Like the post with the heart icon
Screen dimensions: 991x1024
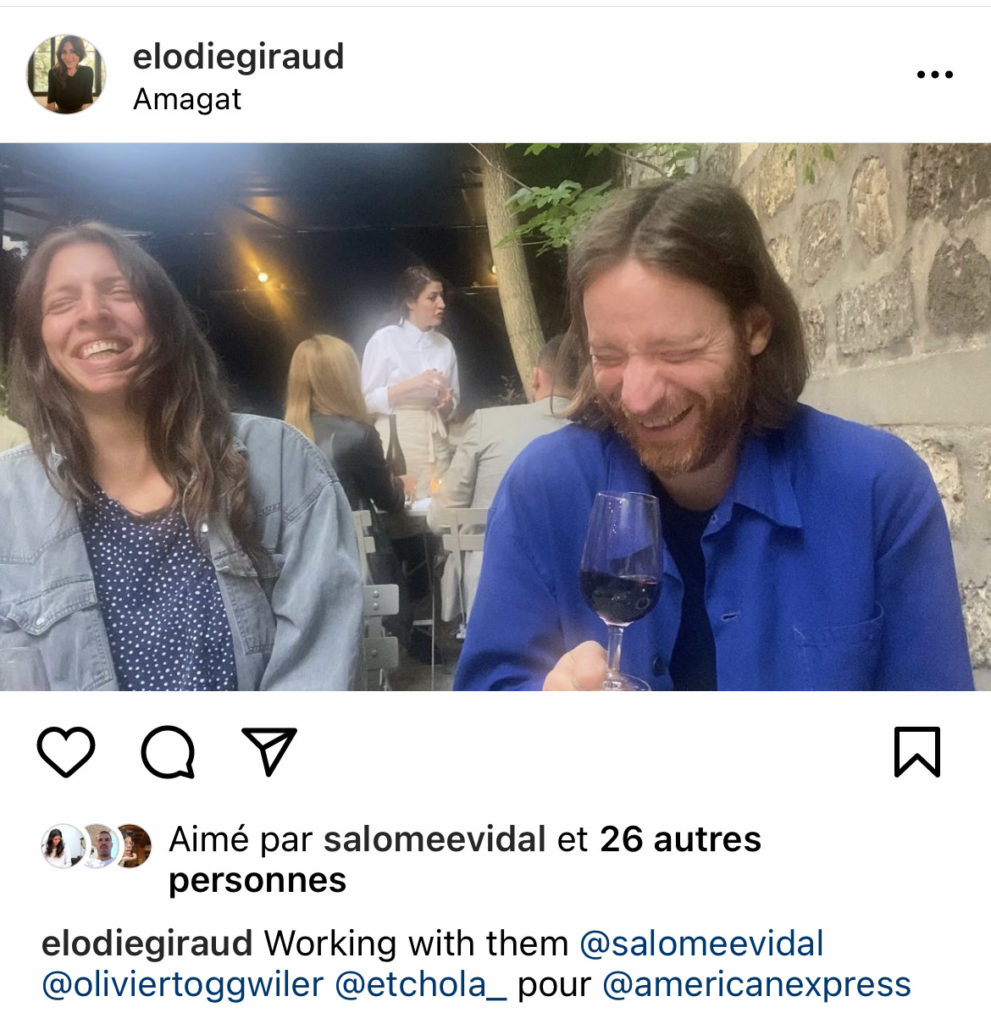coord(66,752)
